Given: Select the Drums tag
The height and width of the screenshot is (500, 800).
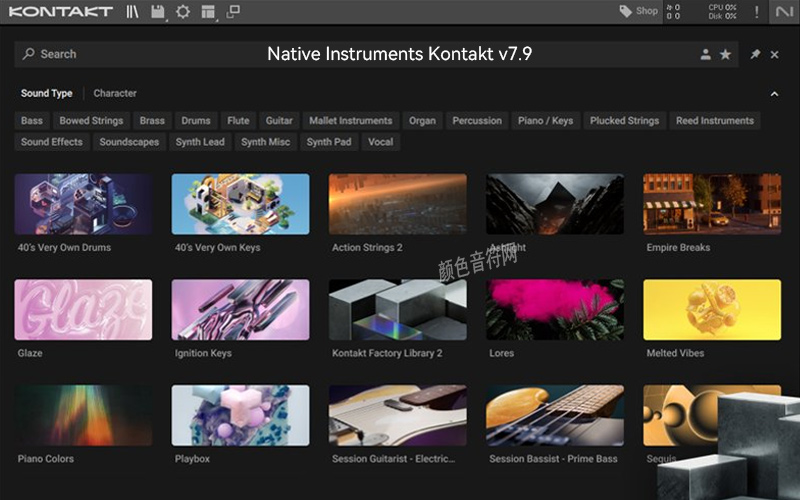Looking at the screenshot, I should (196, 121).
